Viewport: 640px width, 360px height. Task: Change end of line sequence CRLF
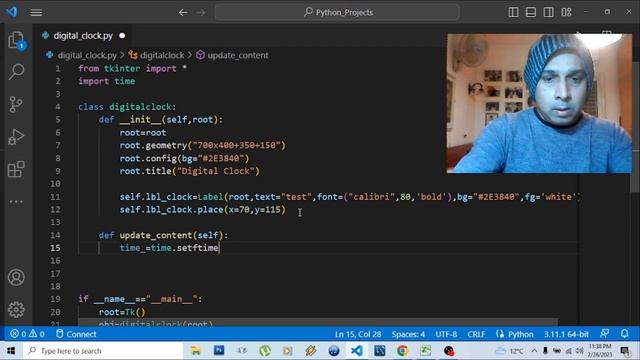(476, 334)
